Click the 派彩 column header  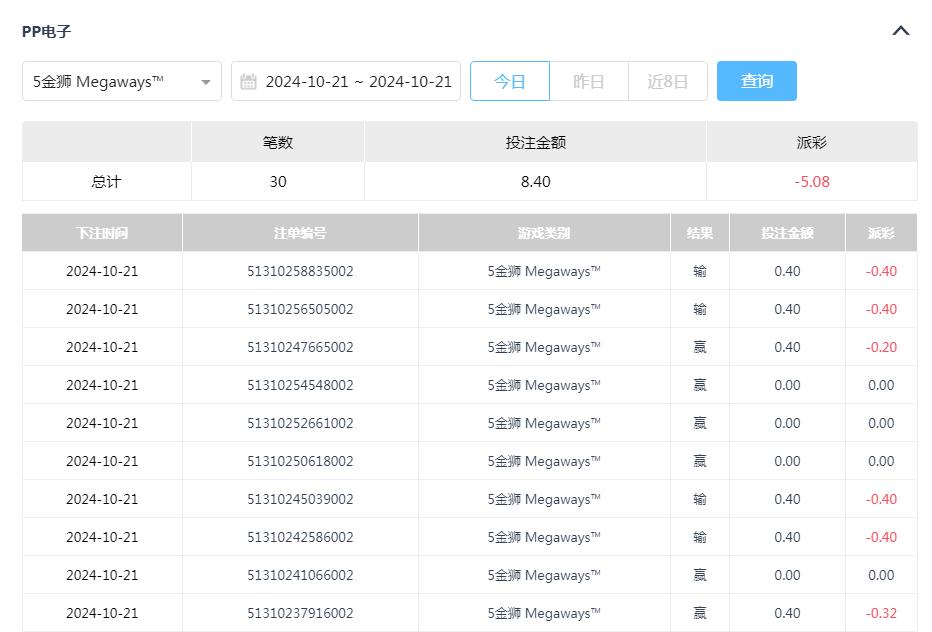(x=880, y=232)
